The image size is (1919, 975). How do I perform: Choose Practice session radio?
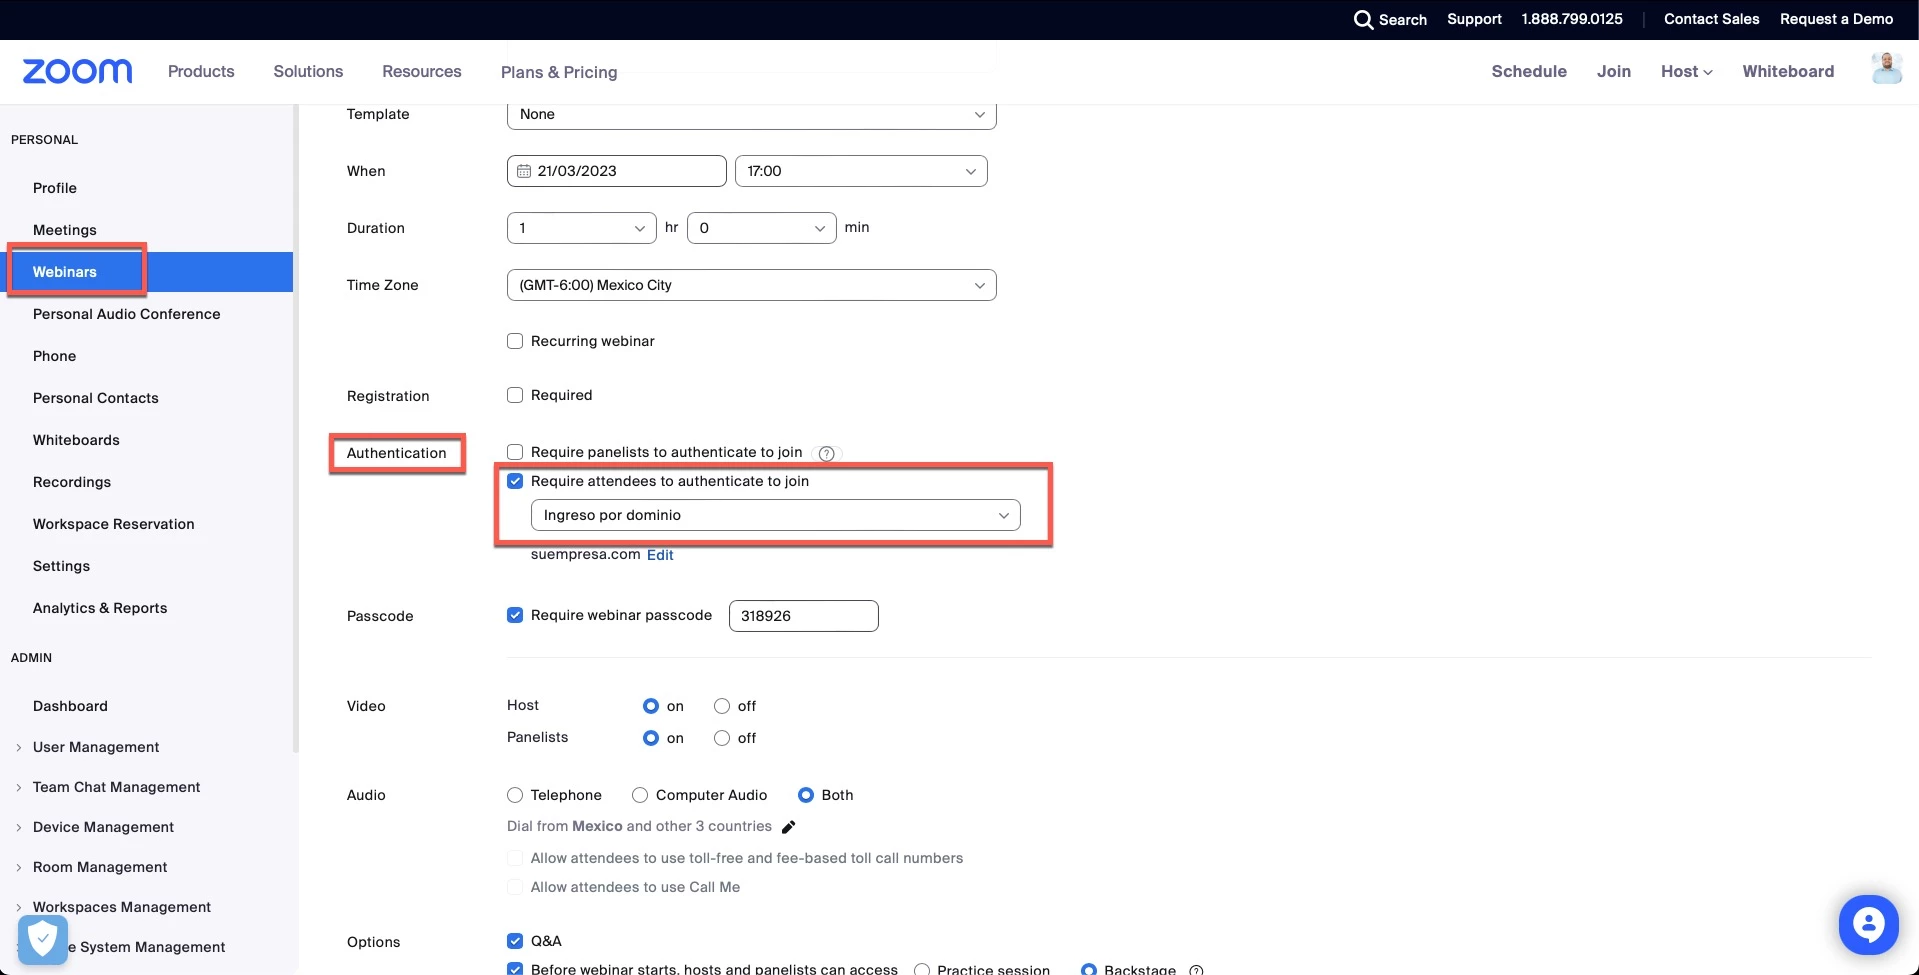[x=922, y=969]
